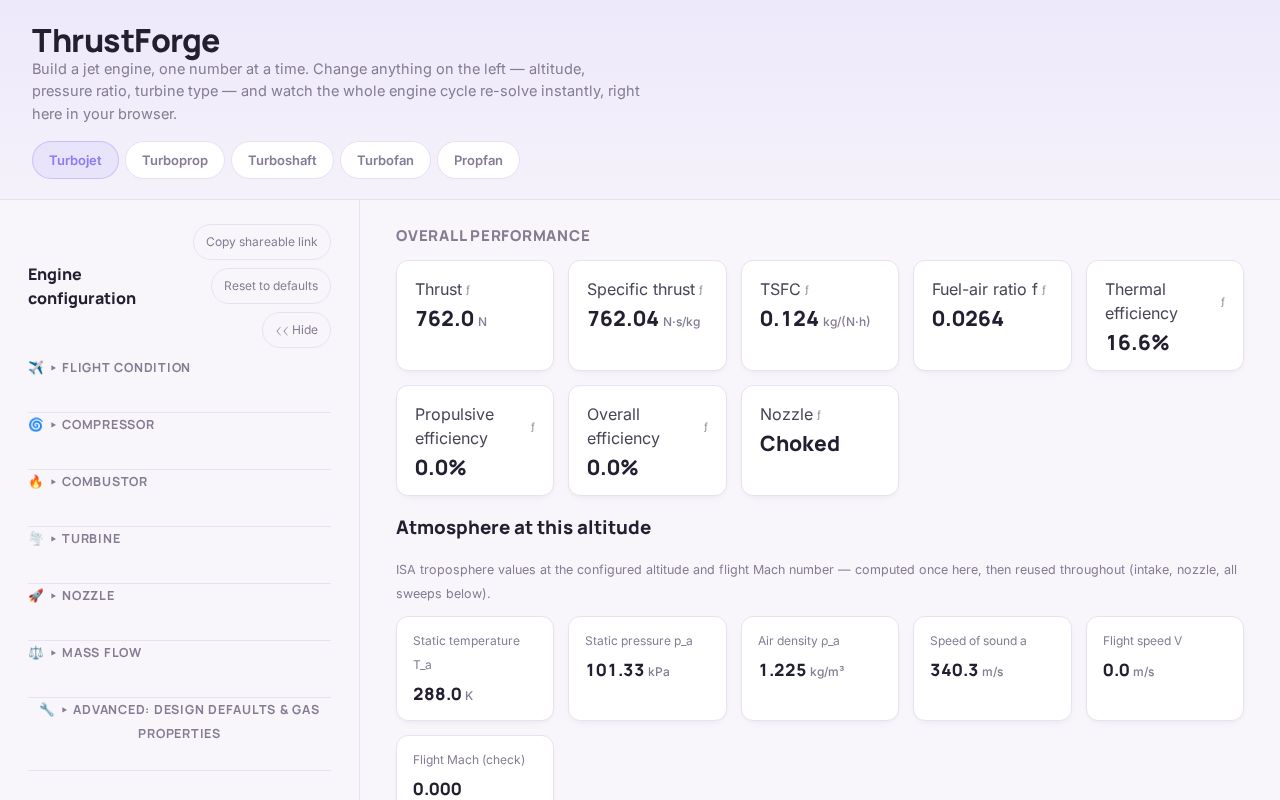The image size is (1280, 800).
Task: Click the rocket icon beside Nozzle
Action: point(36,596)
